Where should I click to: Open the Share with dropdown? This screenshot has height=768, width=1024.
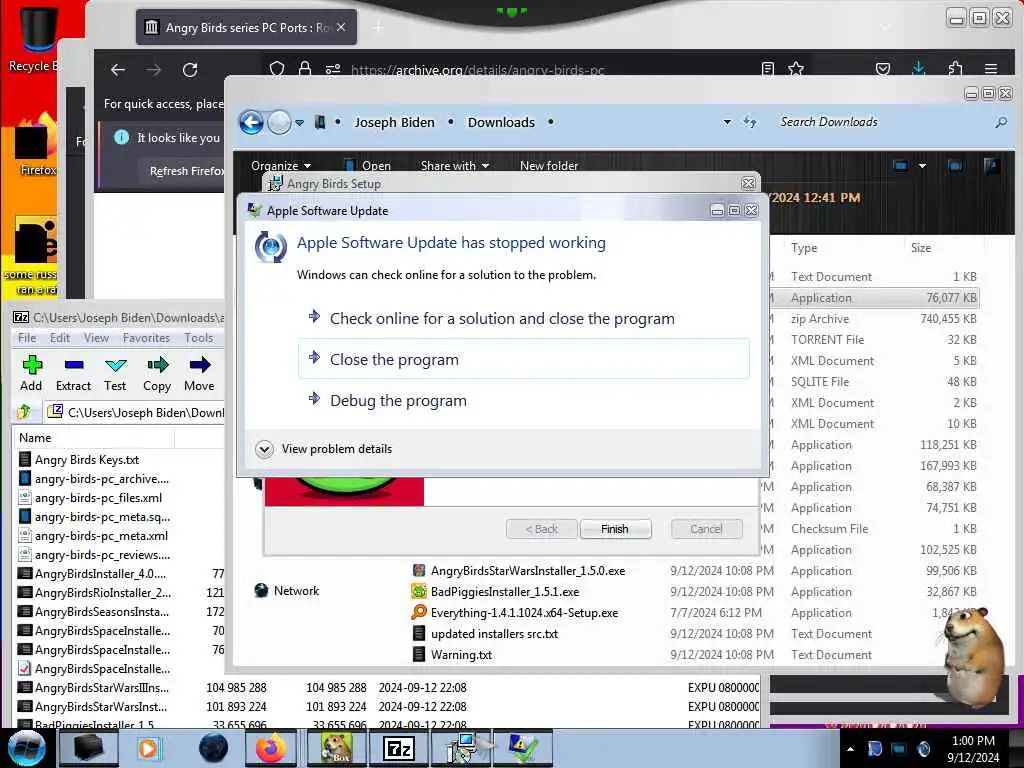(455, 165)
